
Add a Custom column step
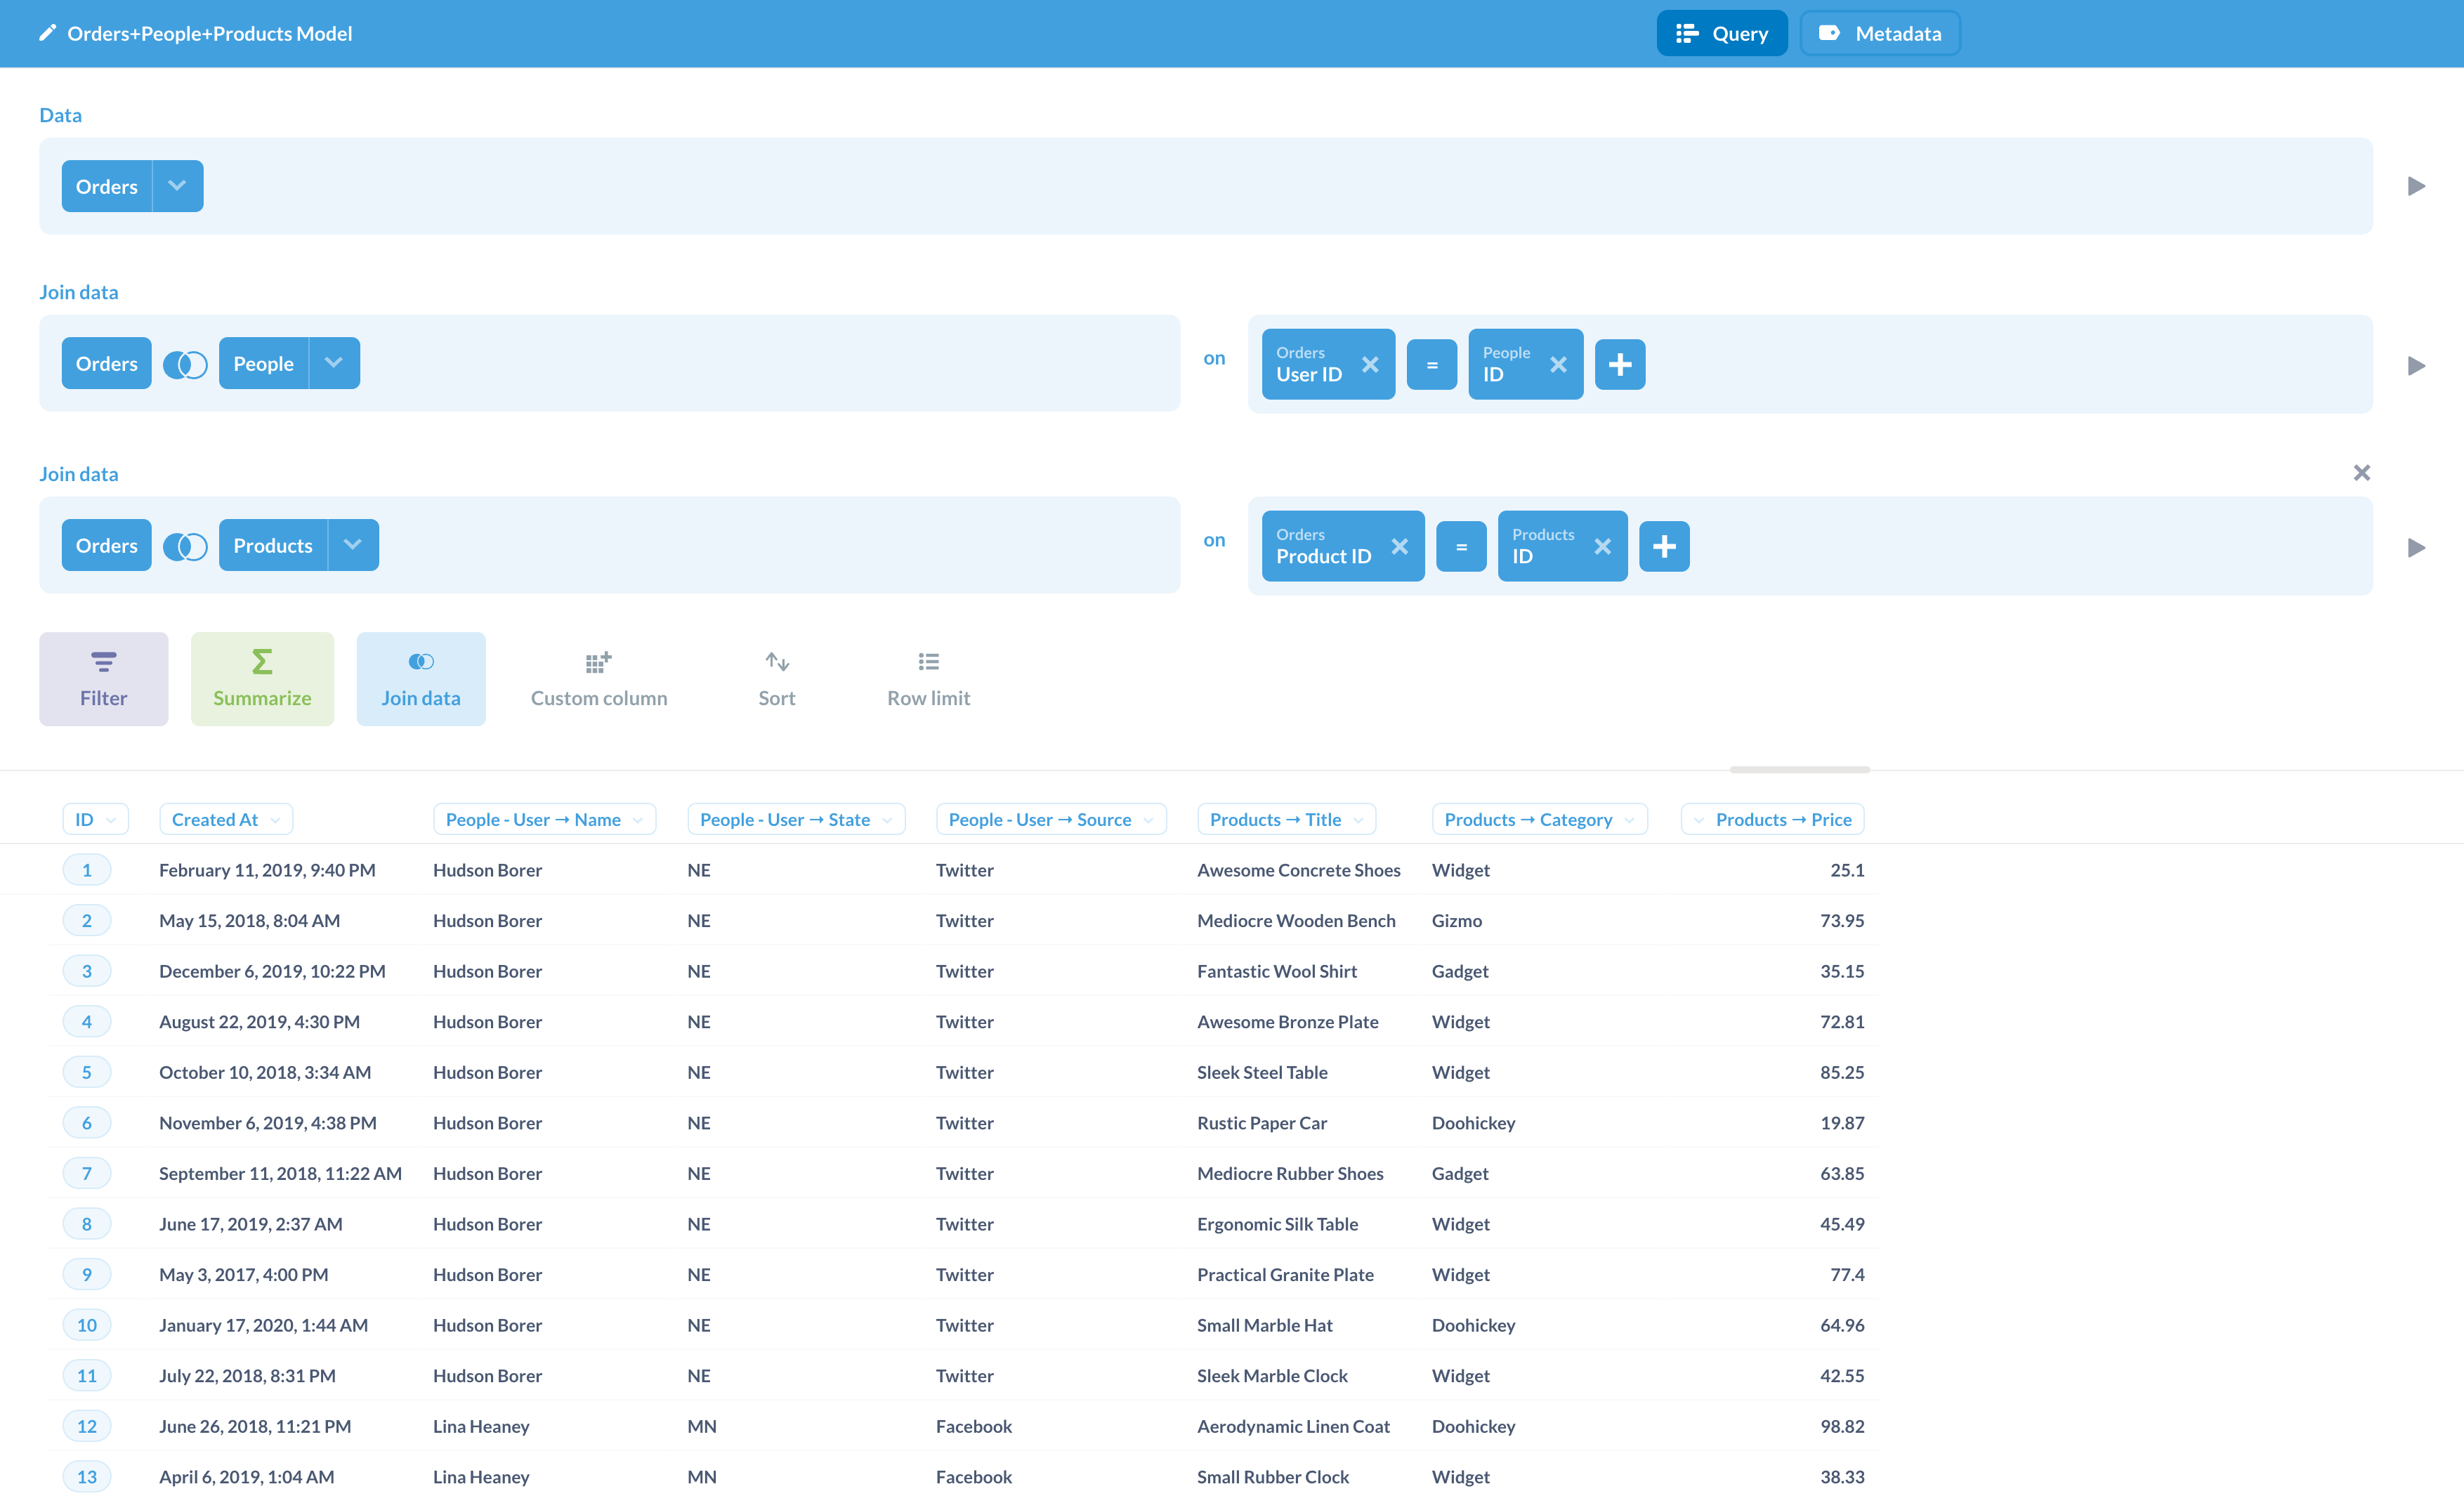598,678
